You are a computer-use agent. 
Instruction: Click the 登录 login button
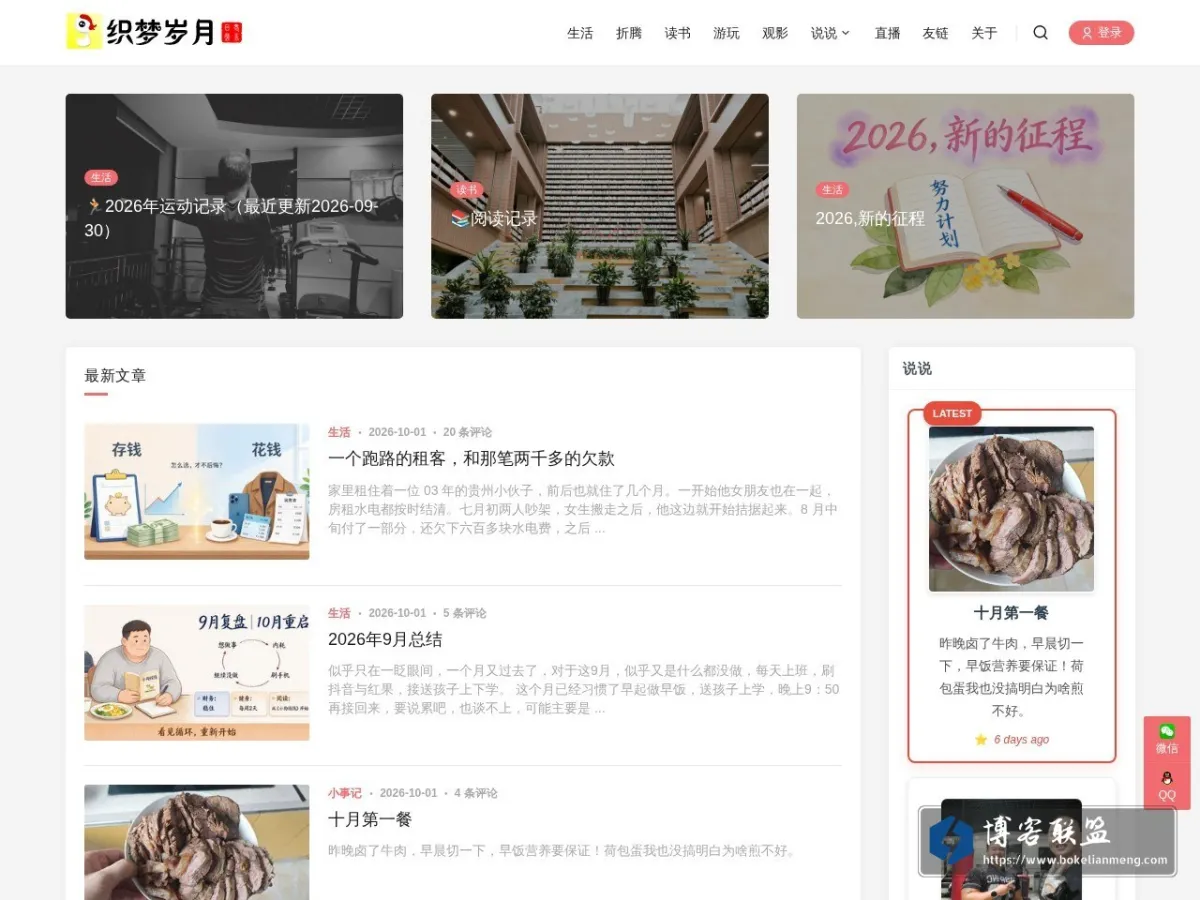pyautogui.click(x=1101, y=33)
